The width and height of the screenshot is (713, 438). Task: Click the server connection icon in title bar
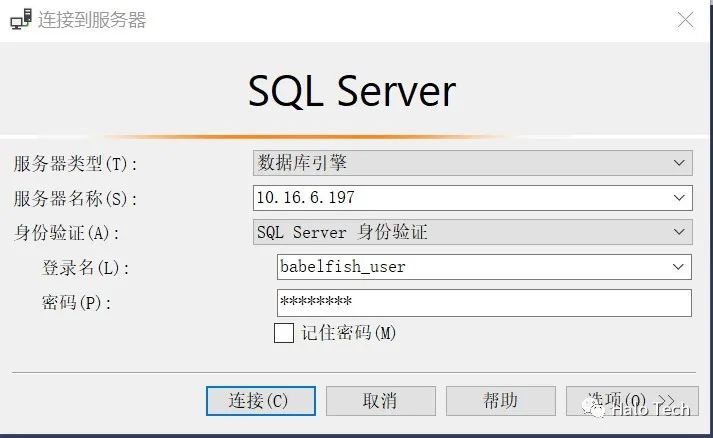click(21, 19)
